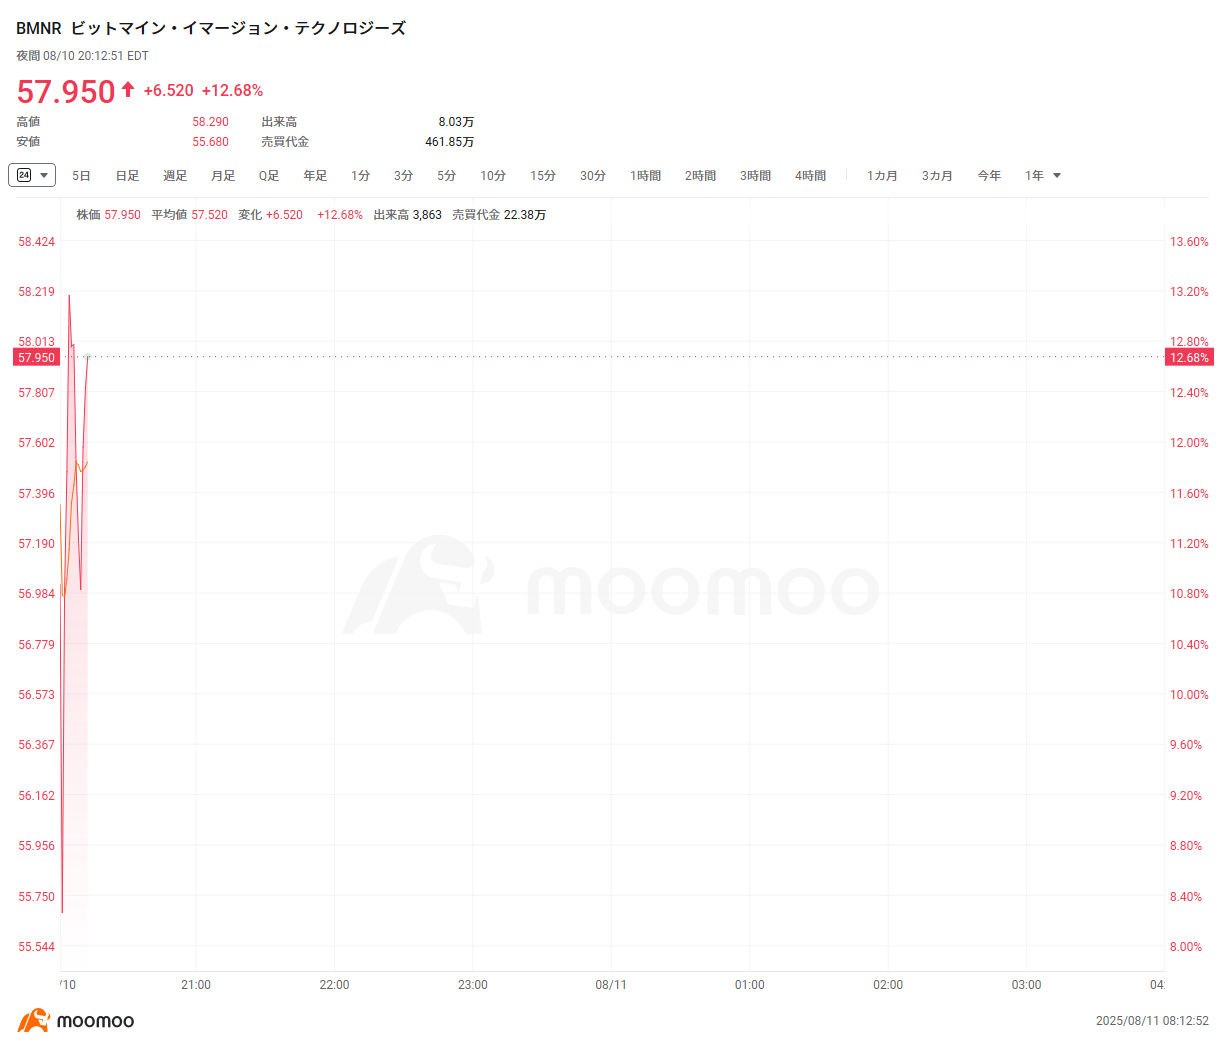View the 3カ月 three-month chart

[936, 175]
